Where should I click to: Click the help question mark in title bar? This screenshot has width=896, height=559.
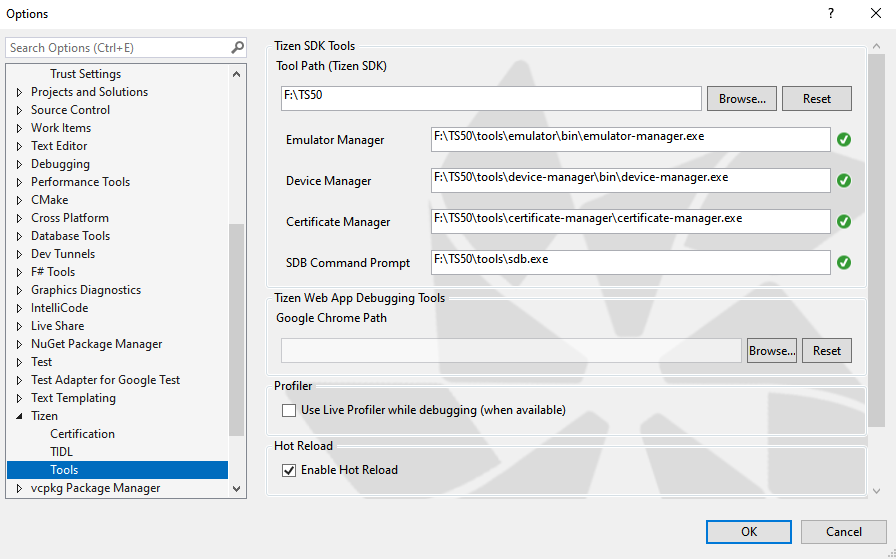coord(830,14)
